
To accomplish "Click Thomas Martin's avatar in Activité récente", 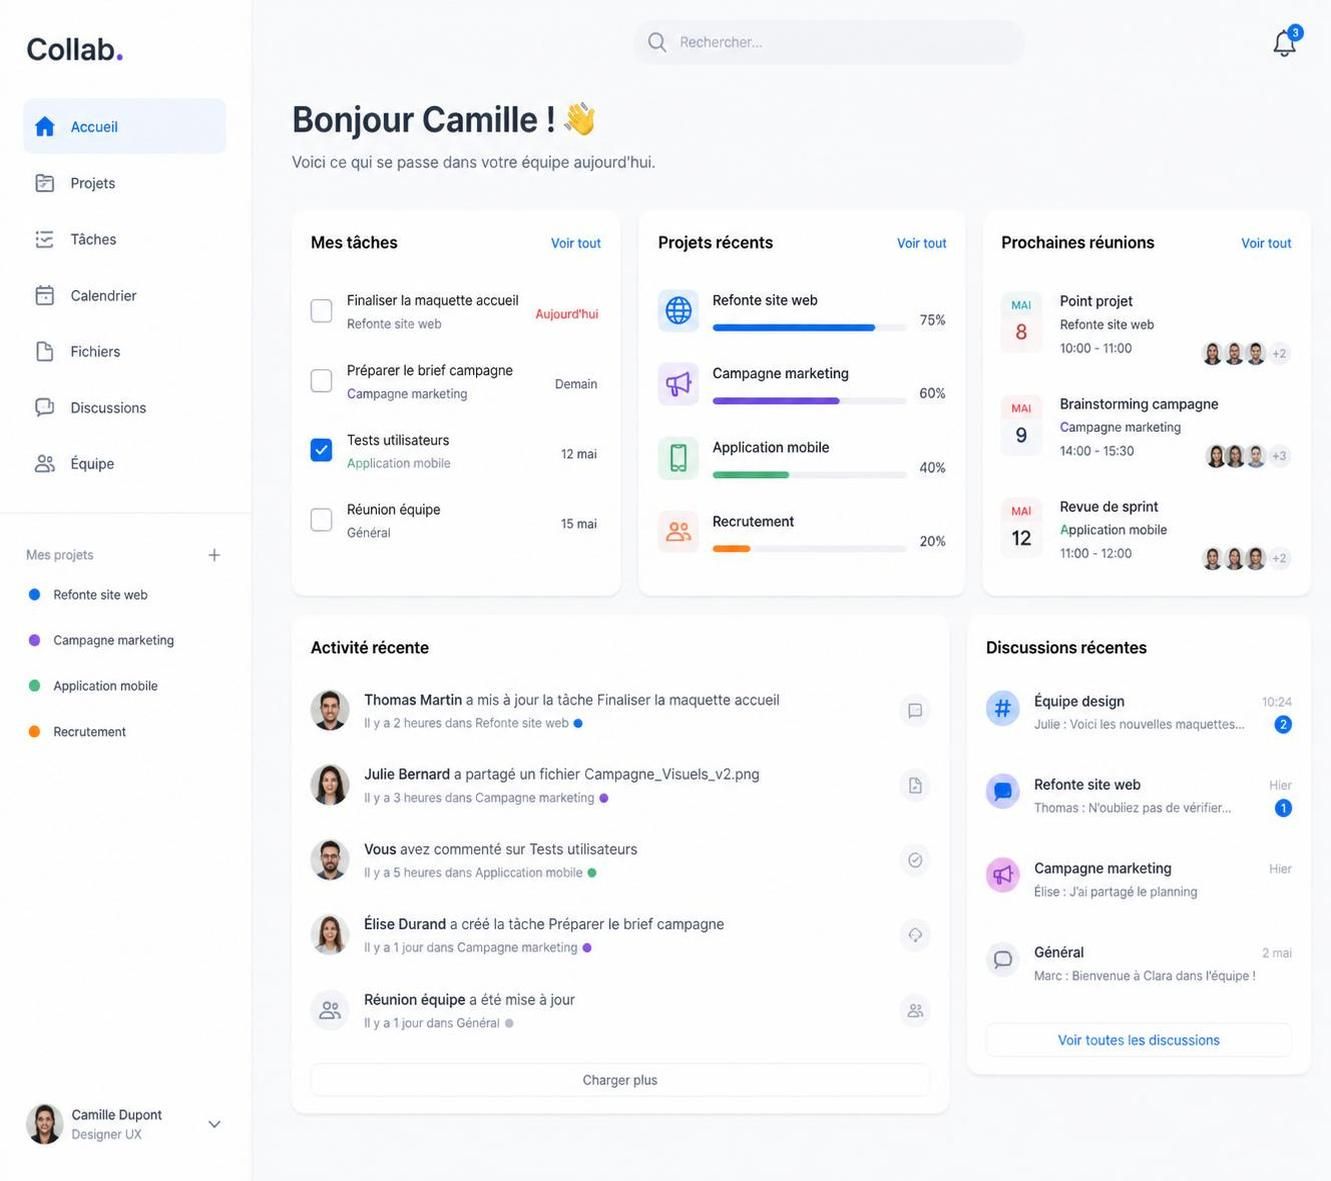I will tap(329, 711).
